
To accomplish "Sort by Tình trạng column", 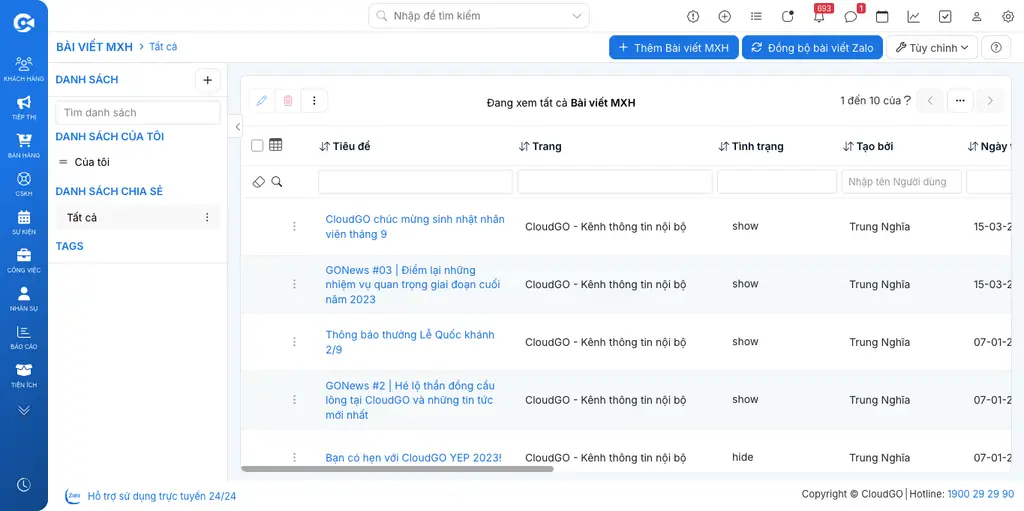I will pos(751,146).
